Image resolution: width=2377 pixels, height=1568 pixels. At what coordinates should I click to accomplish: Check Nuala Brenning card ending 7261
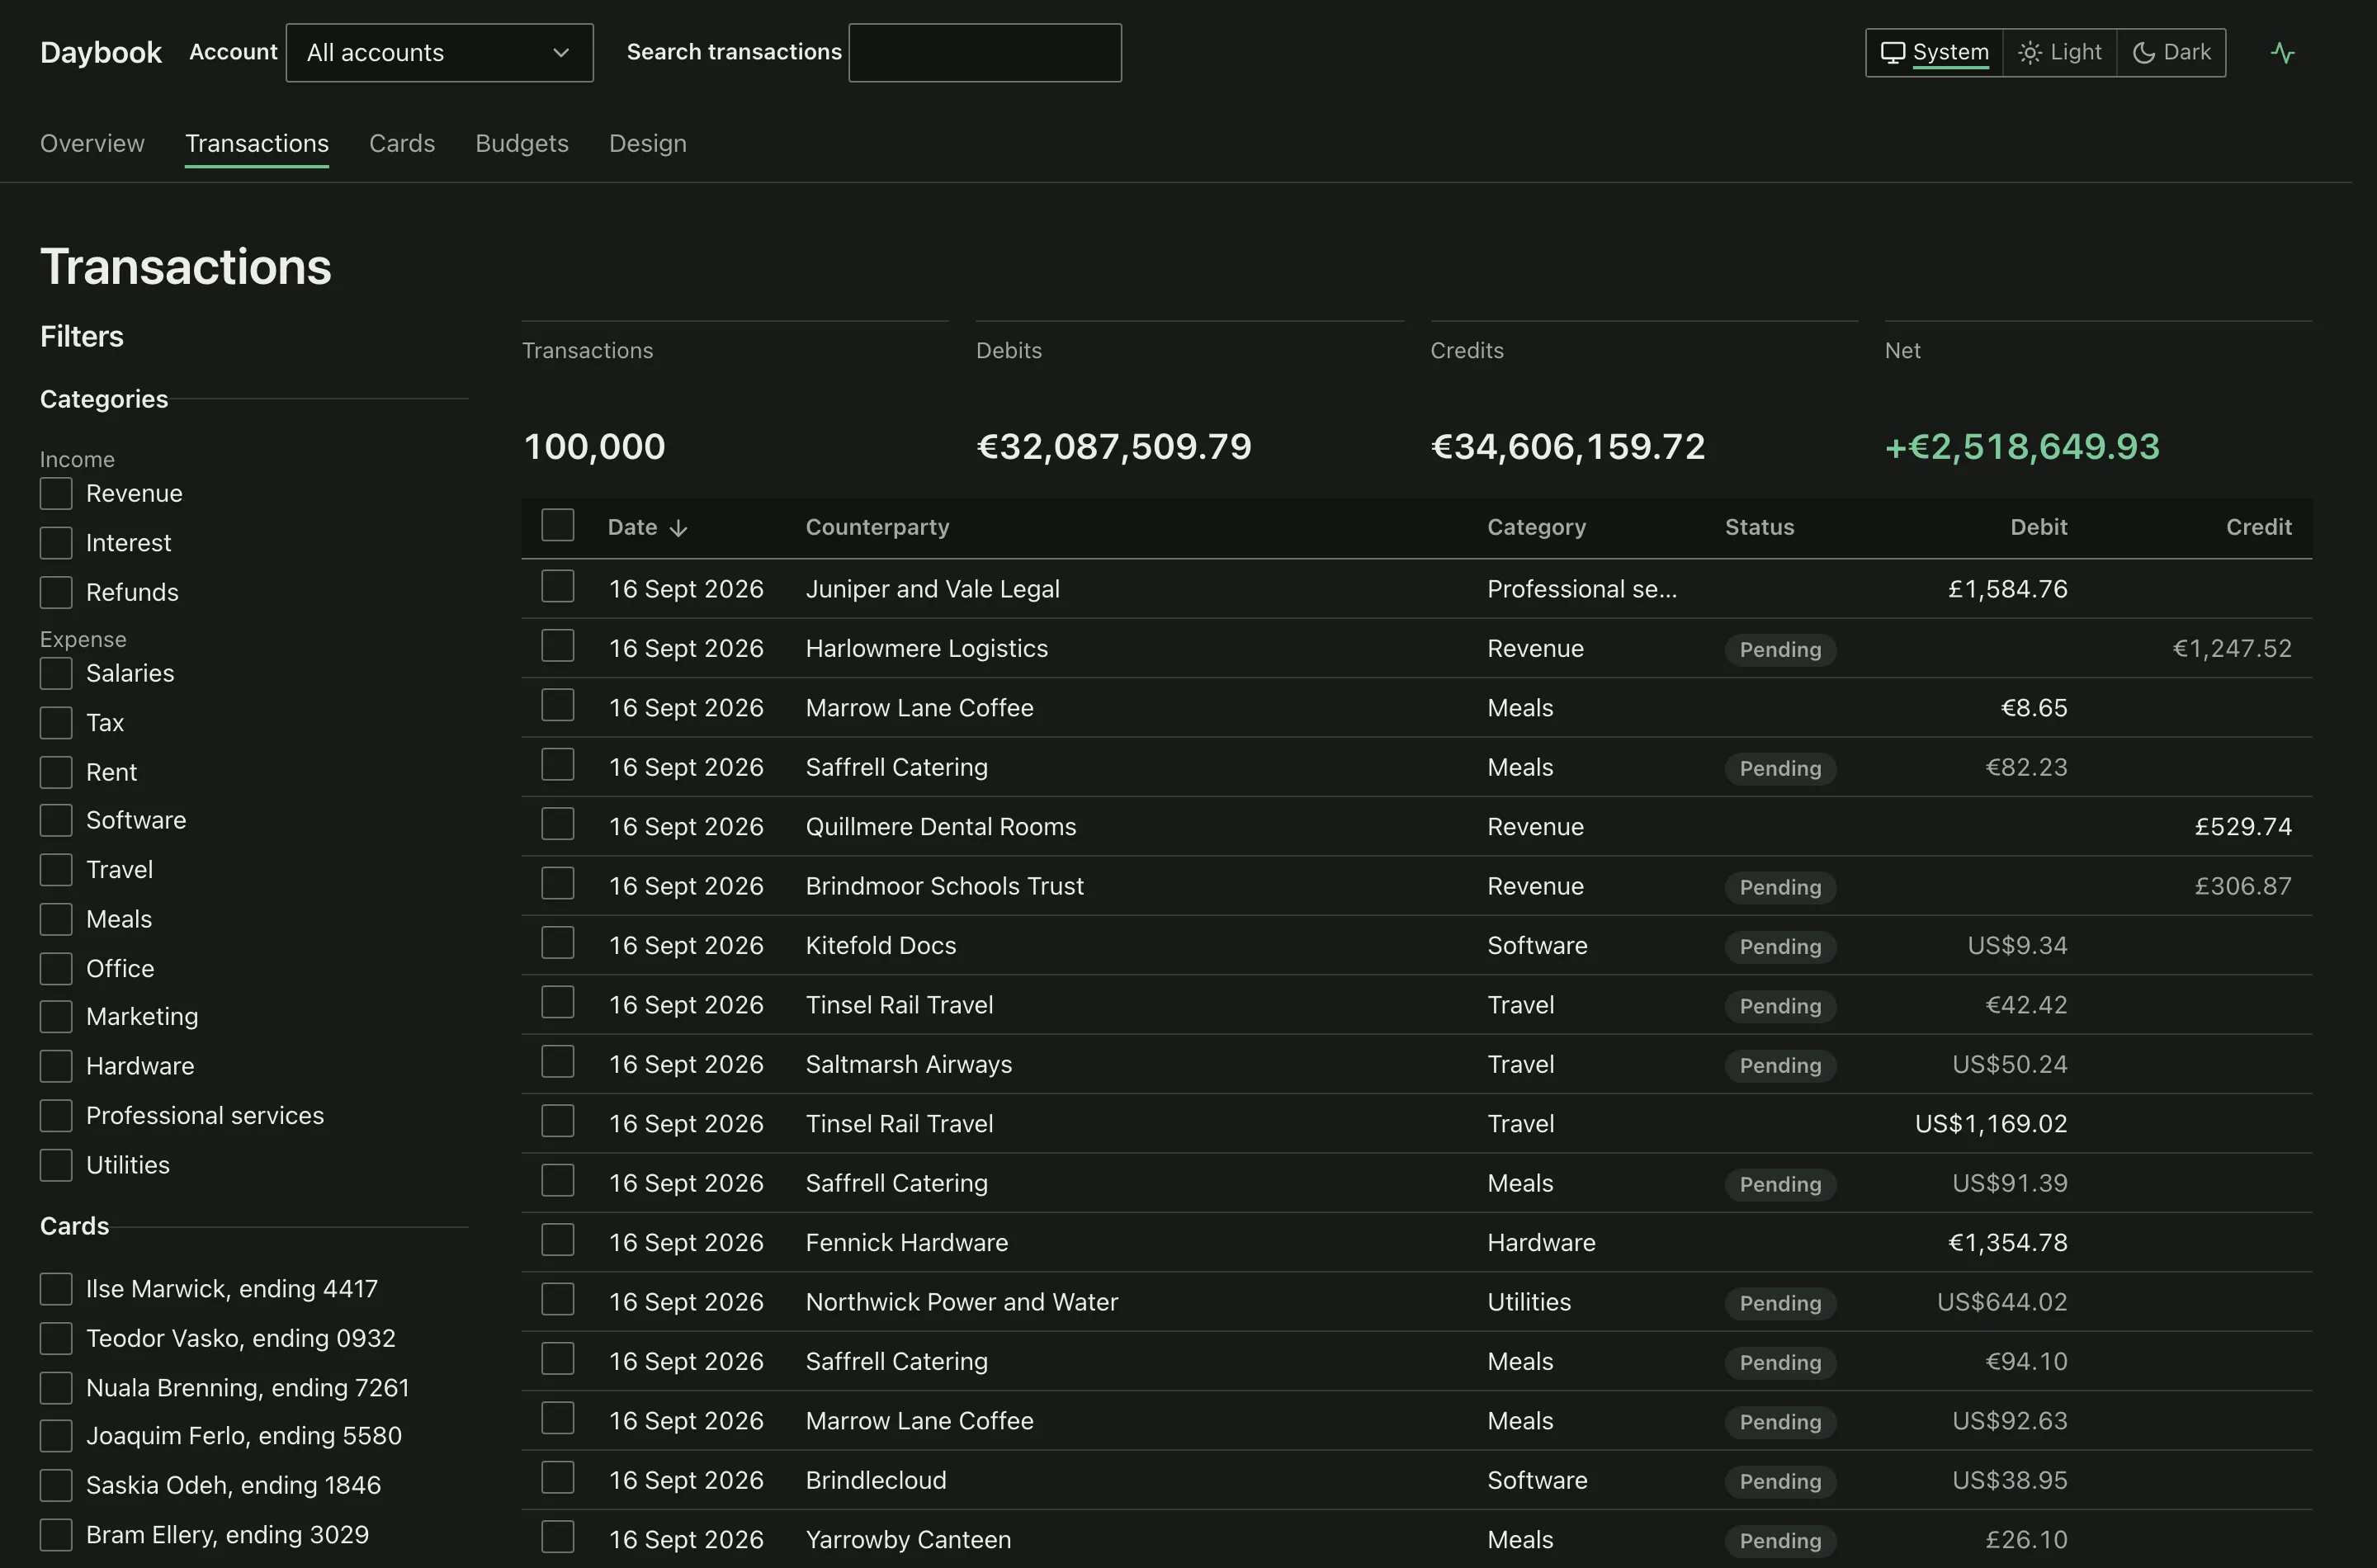[x=56, y=1388]
